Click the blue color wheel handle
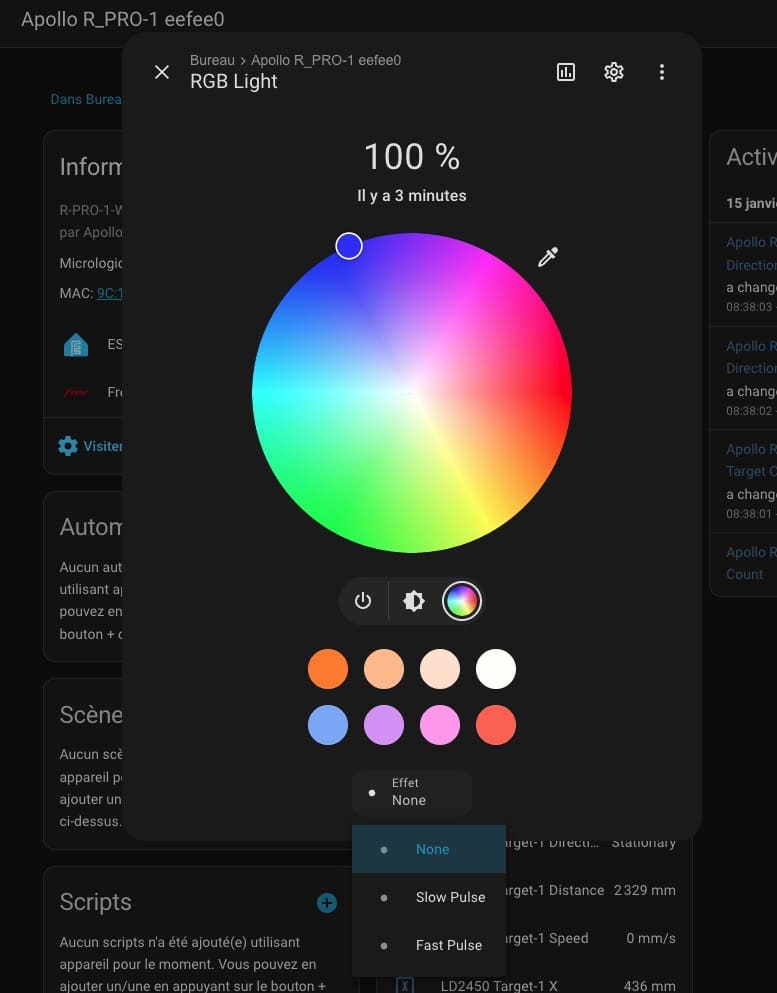The width and height of the screenshot is (777, 993). (x=349, y=246)
